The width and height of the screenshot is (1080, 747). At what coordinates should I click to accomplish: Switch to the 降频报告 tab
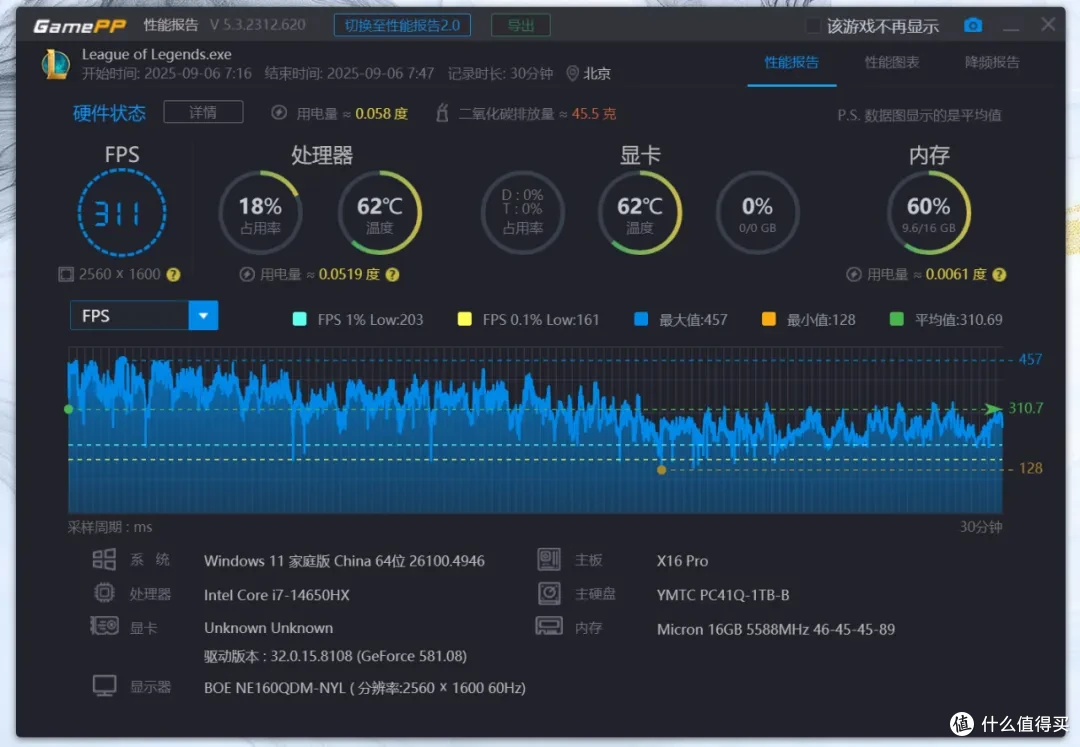pos(992,63)
